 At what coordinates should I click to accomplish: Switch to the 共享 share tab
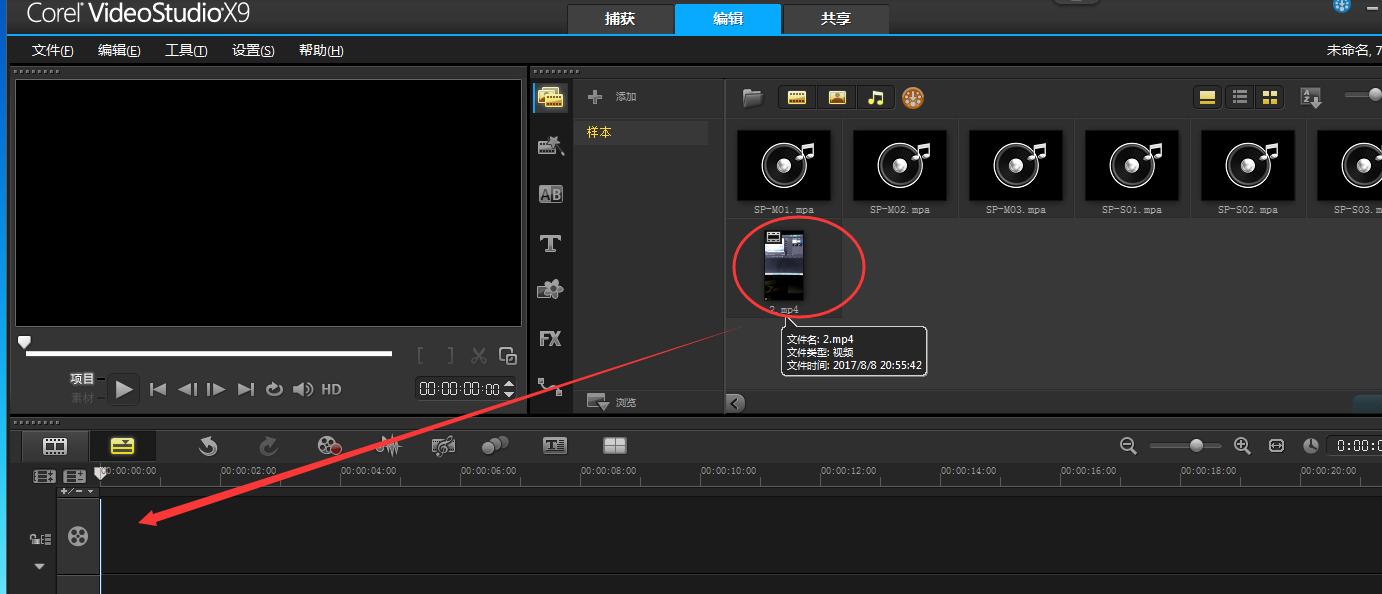click(835, 19)
